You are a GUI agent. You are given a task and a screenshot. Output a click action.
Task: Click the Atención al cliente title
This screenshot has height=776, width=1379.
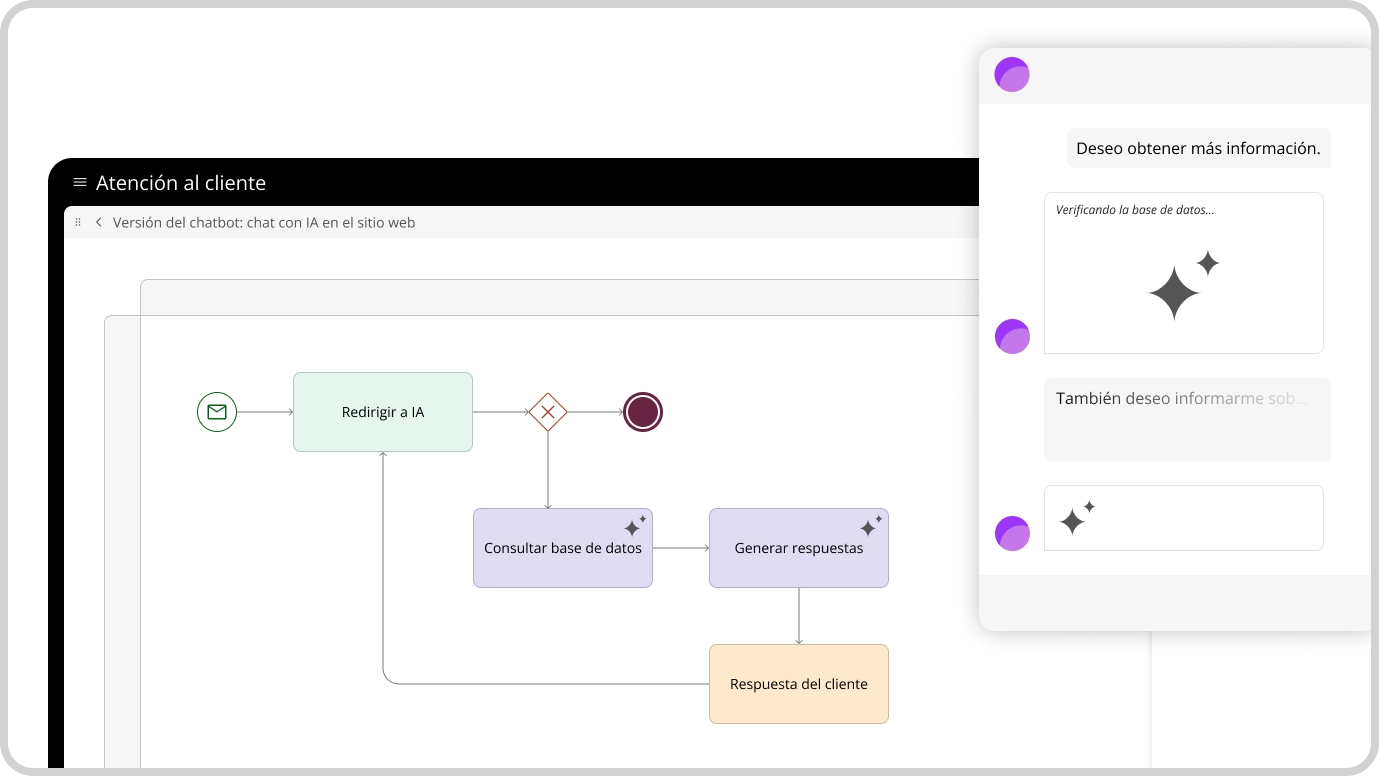coord(181,183)
